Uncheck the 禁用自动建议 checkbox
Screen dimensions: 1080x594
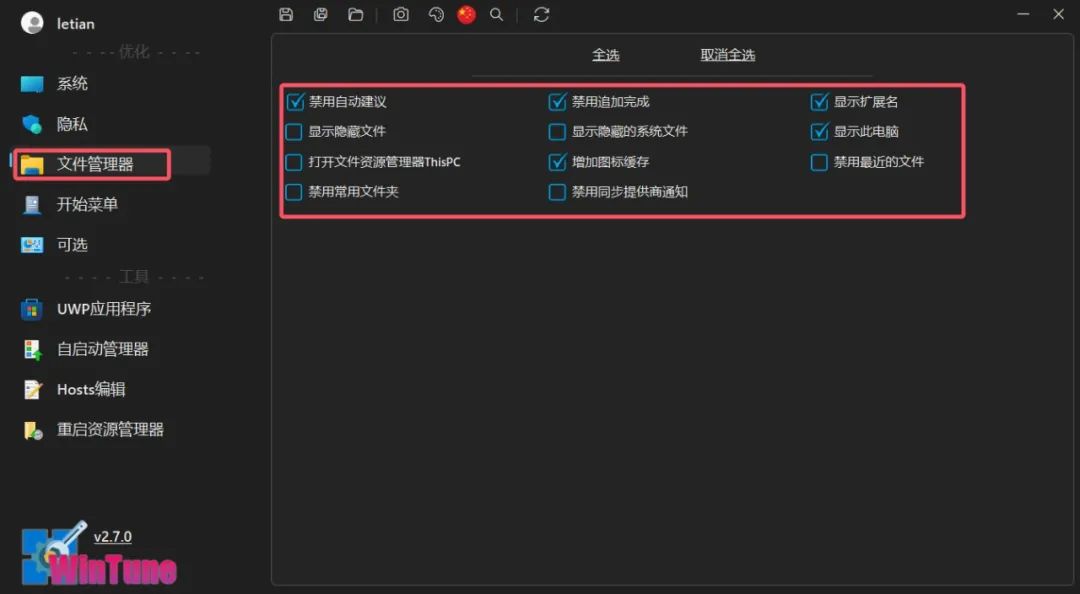point(295,102)
